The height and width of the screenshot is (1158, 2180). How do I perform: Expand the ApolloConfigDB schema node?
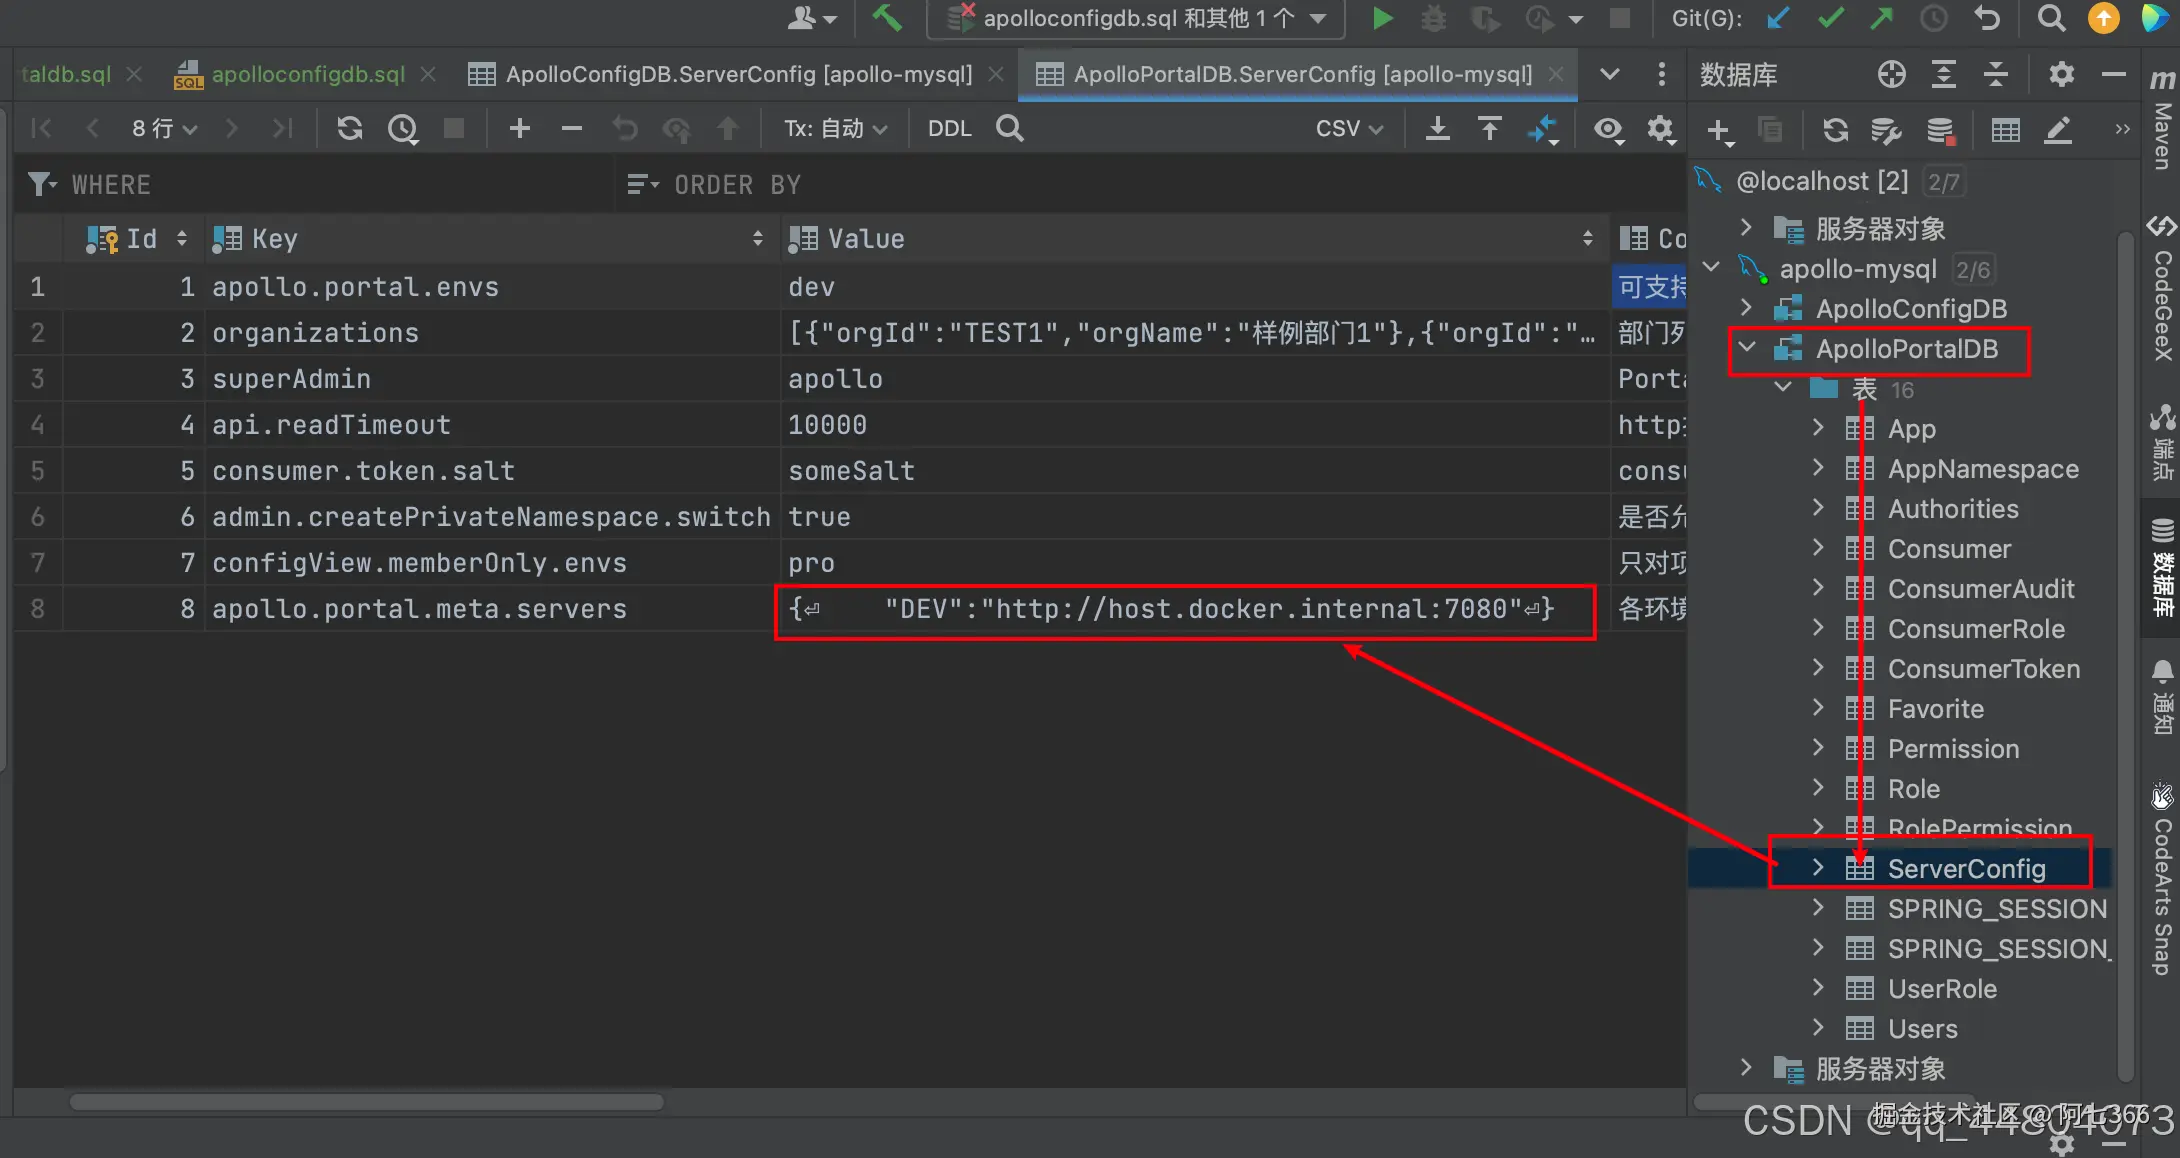point(1747,308)
